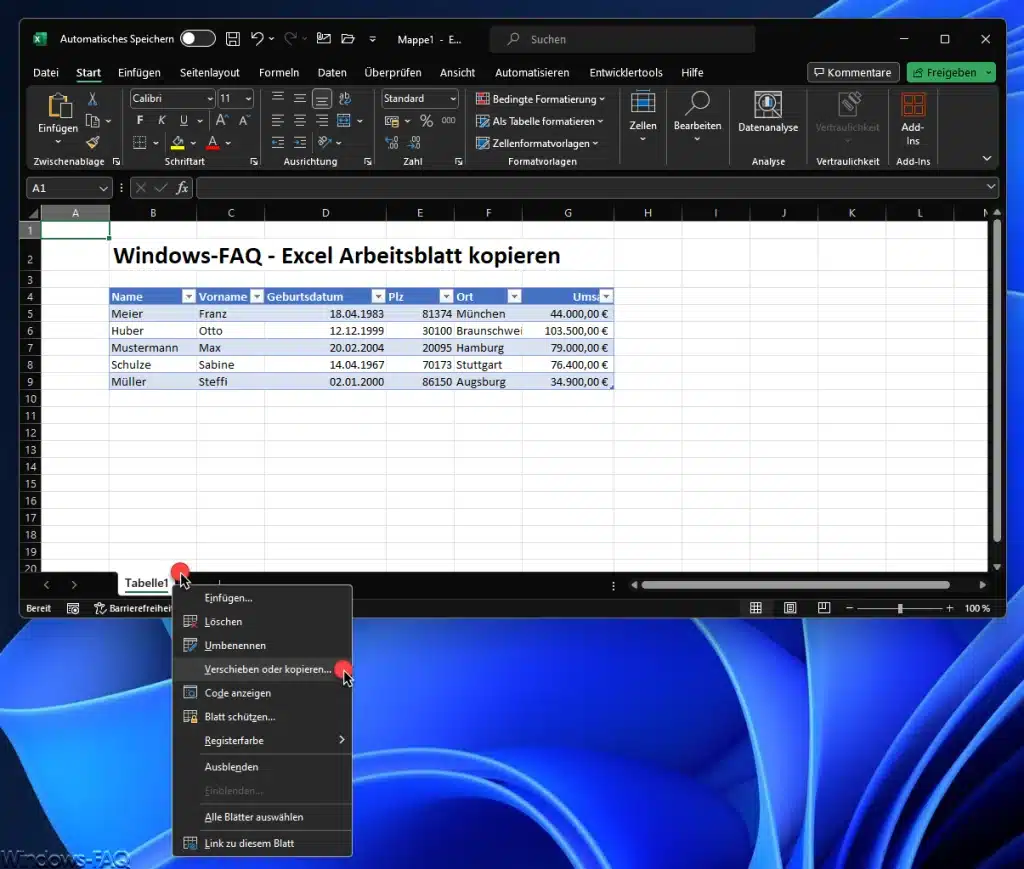This screenshot has height=869, width=1024.
Task: Open the Vorname column filter dropdown
Action: click(x=257, y=296)
